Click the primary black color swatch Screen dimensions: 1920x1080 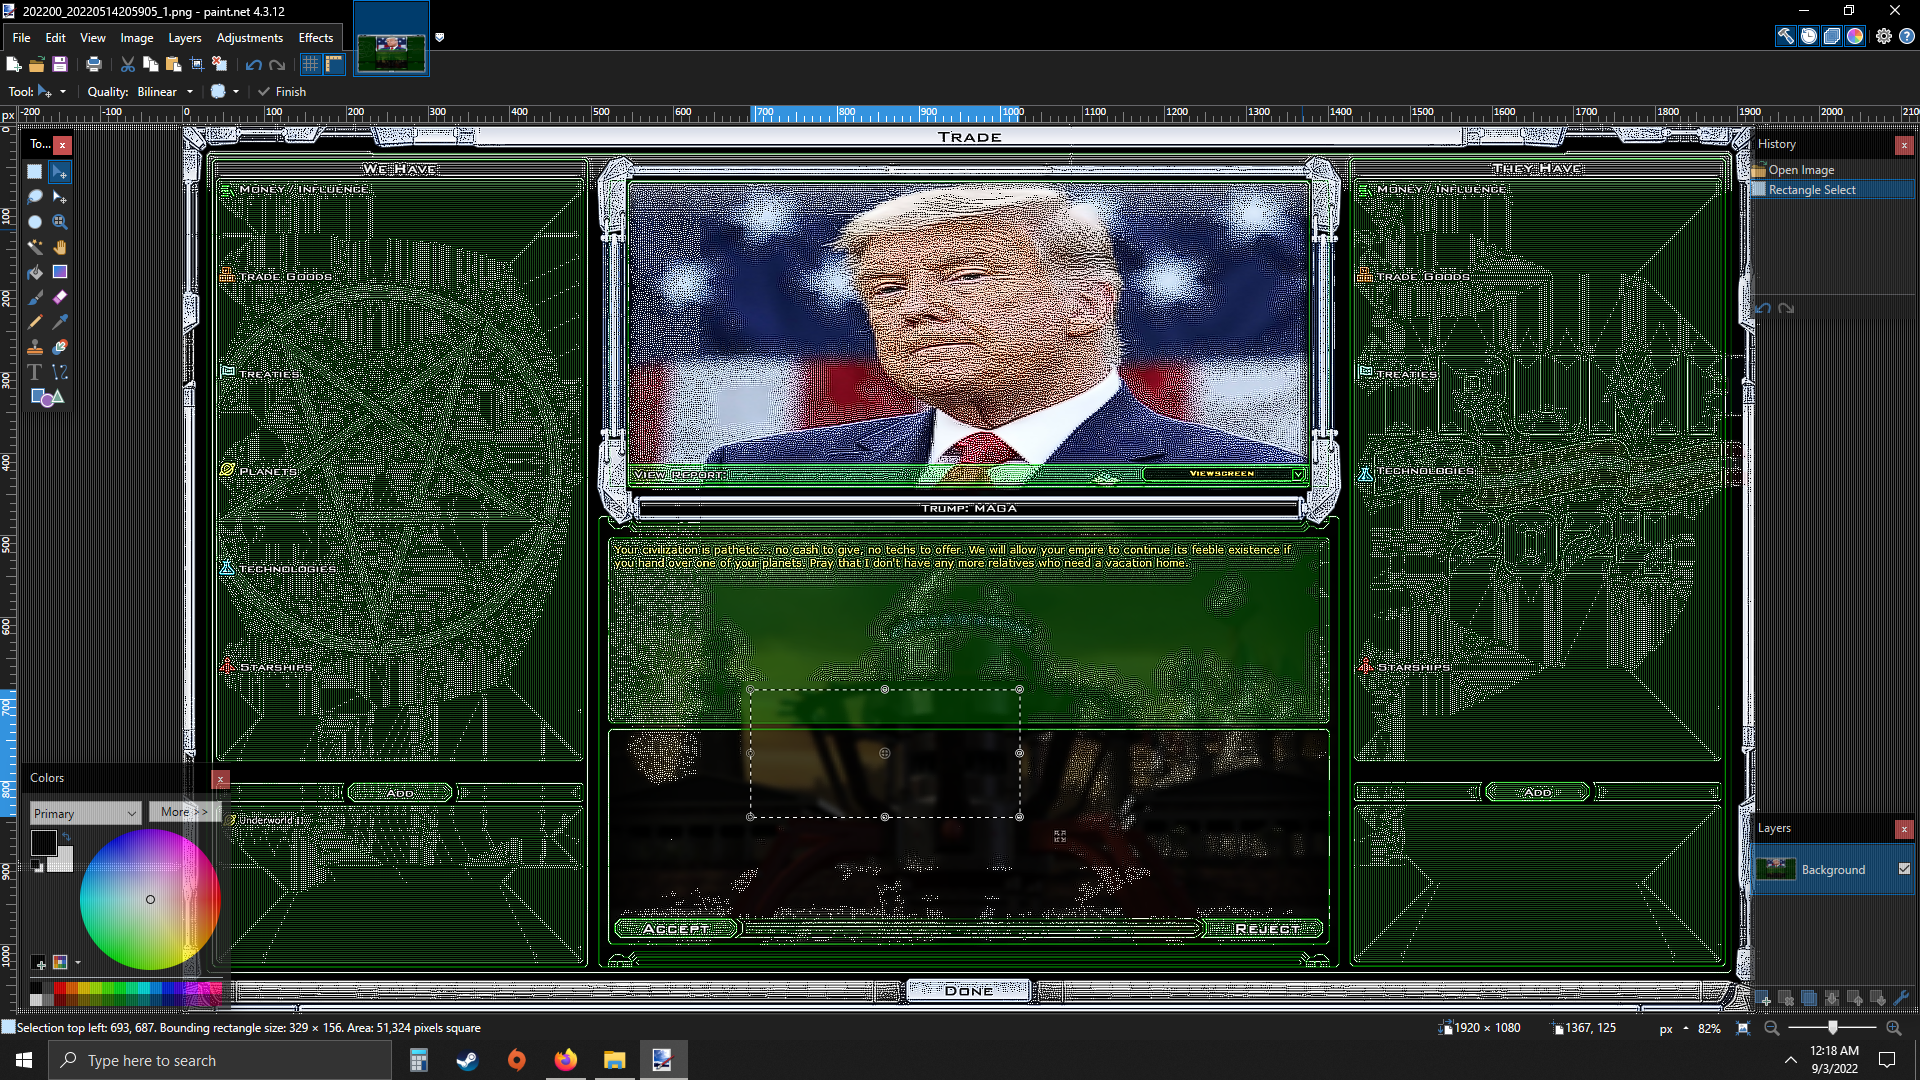[x=43, y=843]
